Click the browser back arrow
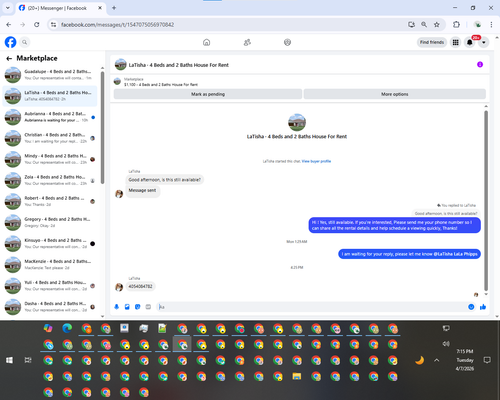This screenshot has width=500, height=400. (9, 24)
